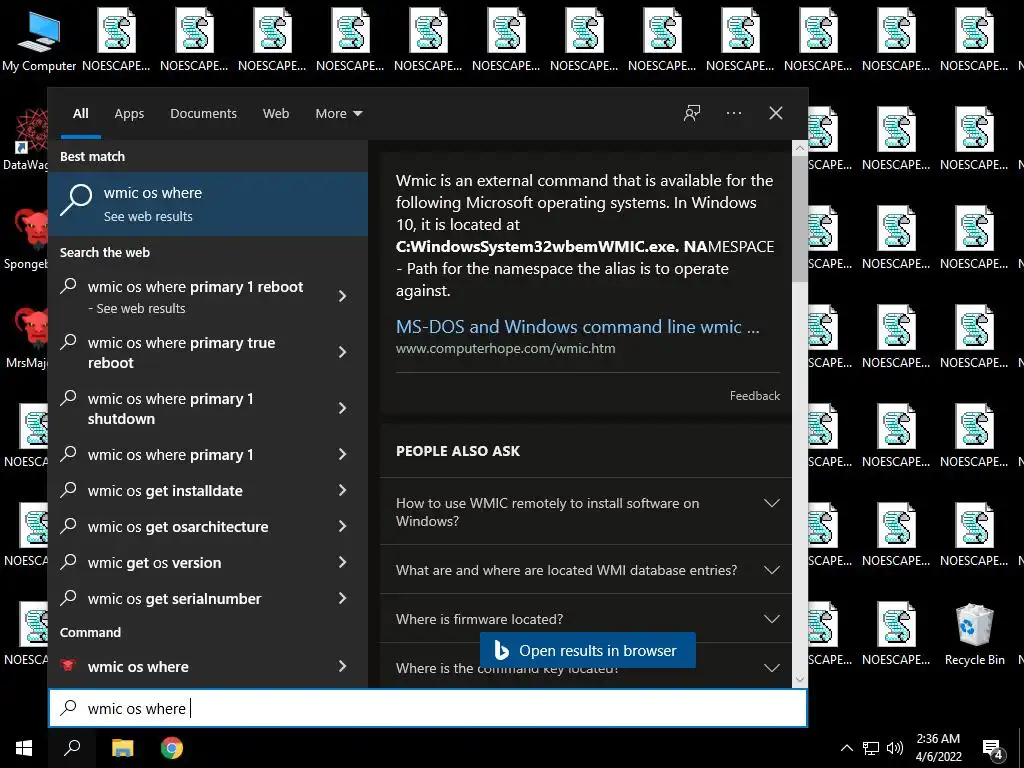The height and width of the screenshot is (768, 1024).
Task: Click the search box magnifier icon
Action: tap(69, 708)
